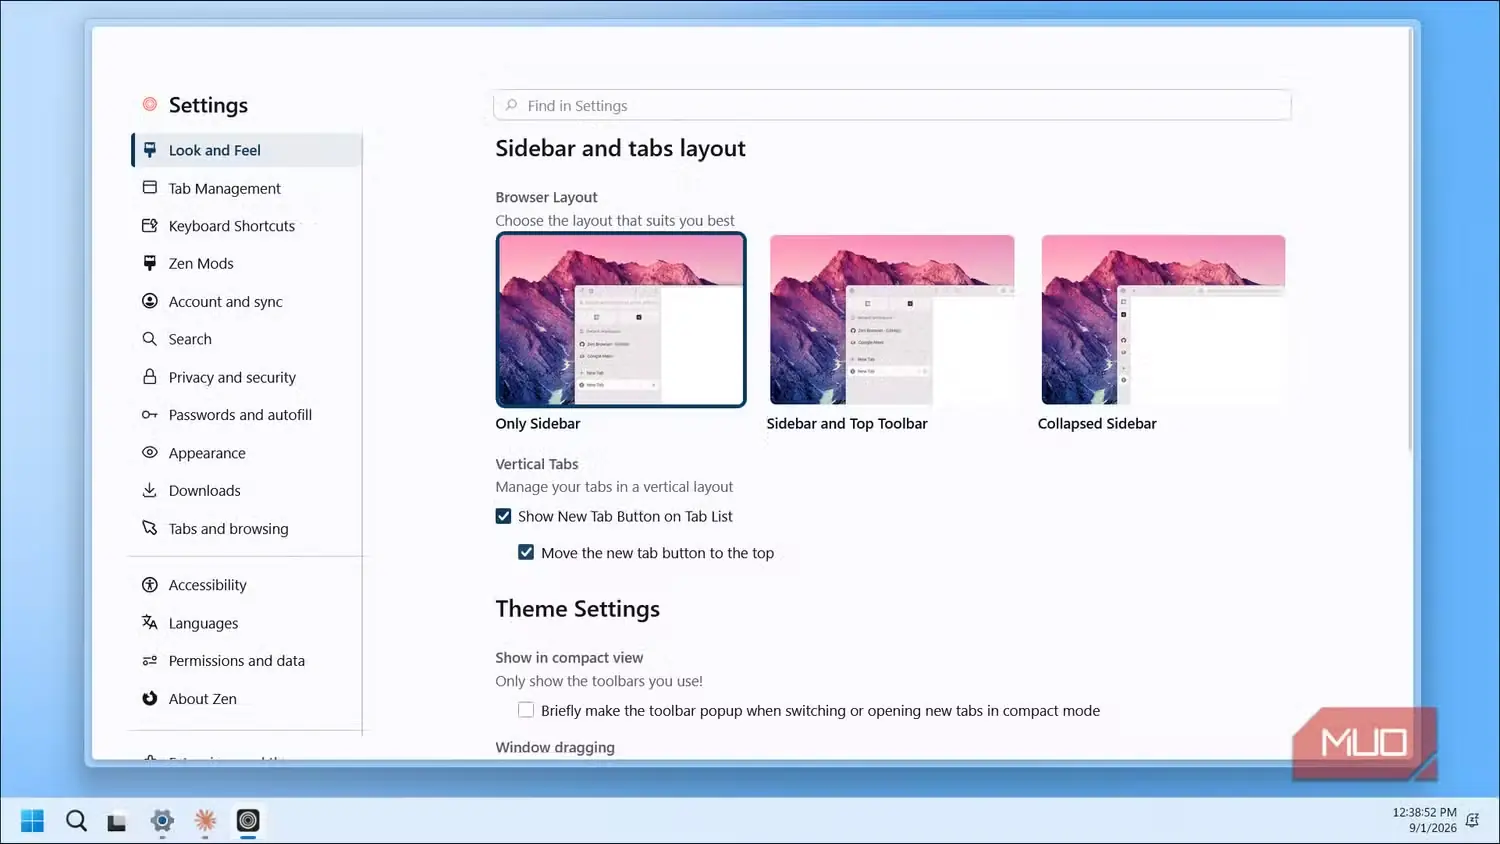Click the Zen logo beside Settings title
This screenshot has width=1500, height=844.
[x=150, y=104]
